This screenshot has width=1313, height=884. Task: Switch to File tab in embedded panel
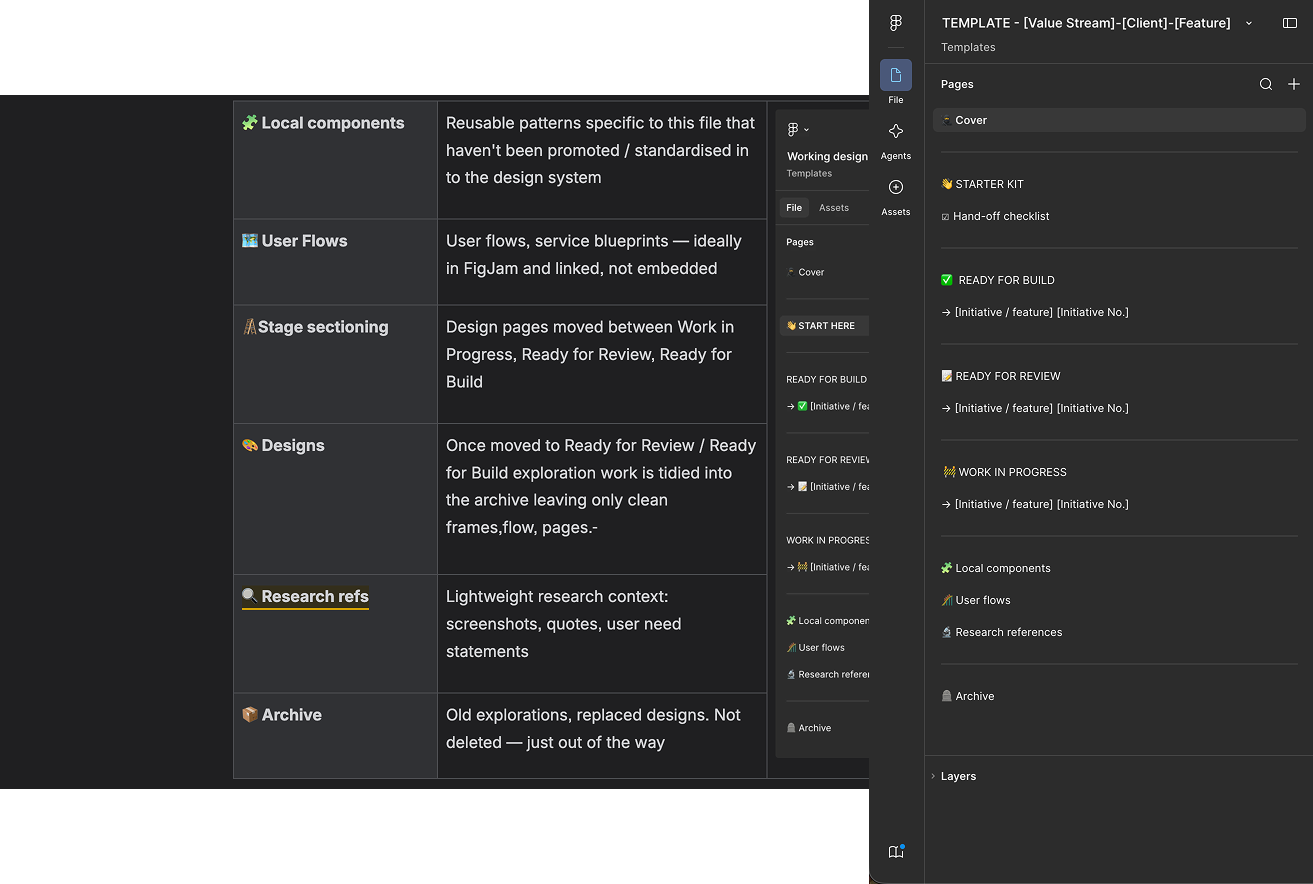[794, 208]
